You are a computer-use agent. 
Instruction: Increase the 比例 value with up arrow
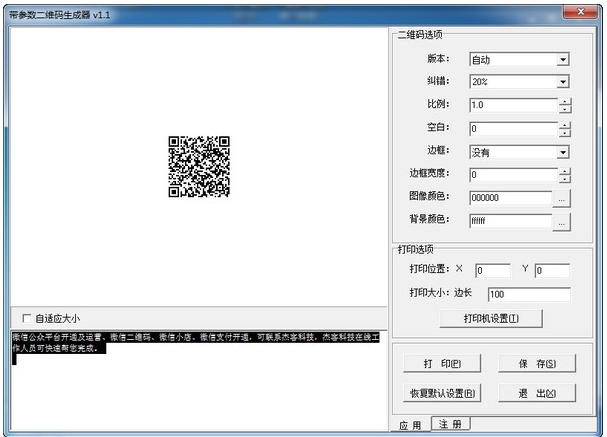click(x=565, y=102)
